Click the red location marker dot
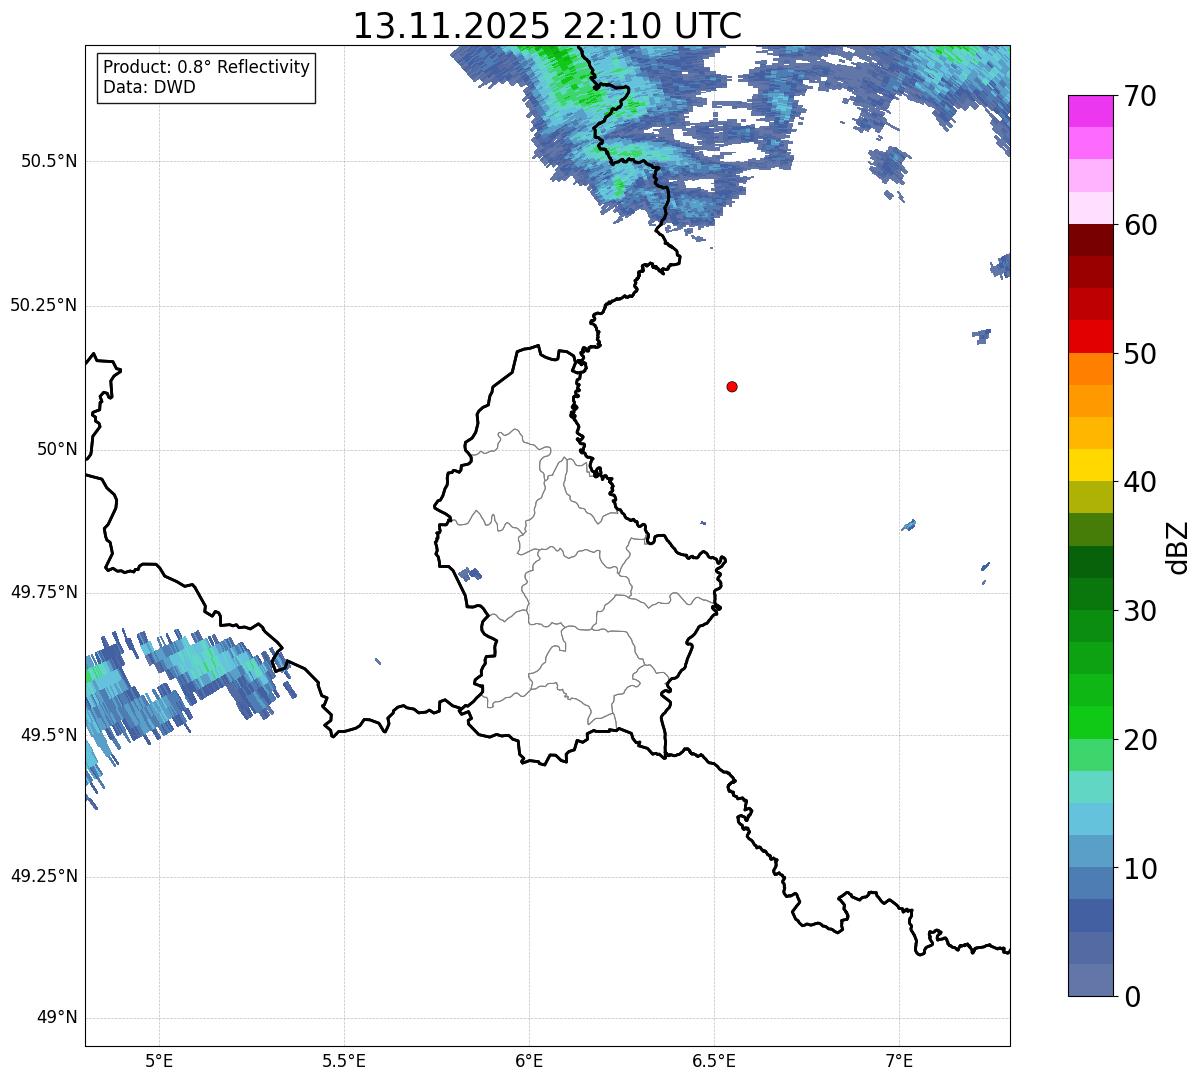The width and height of the screenshot is (1202, 1081). (x=732, y=386)
